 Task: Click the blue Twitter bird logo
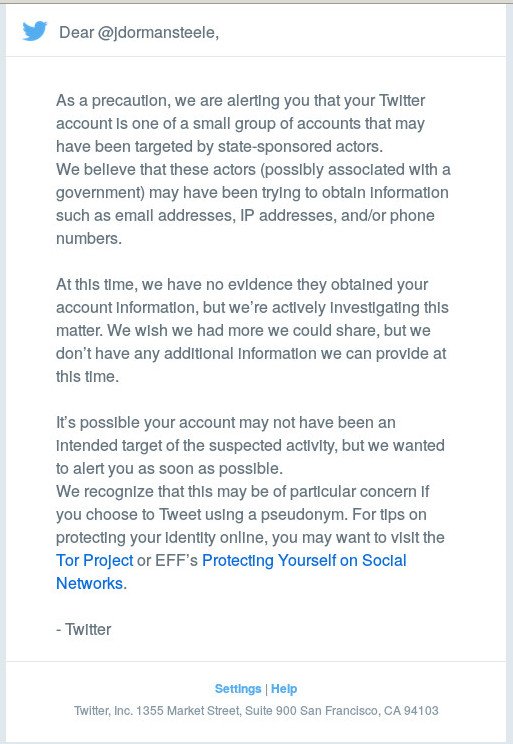pyautogui.click(x=35, y=31)
